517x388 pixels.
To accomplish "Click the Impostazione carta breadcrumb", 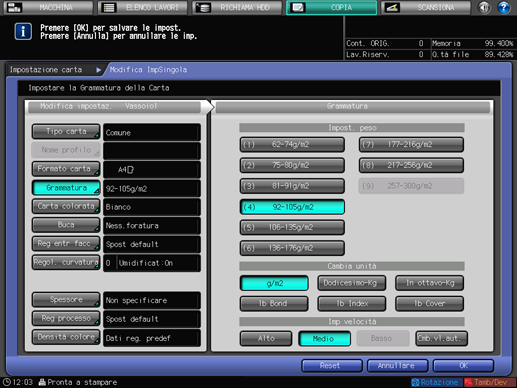I will tap(46, 70).
